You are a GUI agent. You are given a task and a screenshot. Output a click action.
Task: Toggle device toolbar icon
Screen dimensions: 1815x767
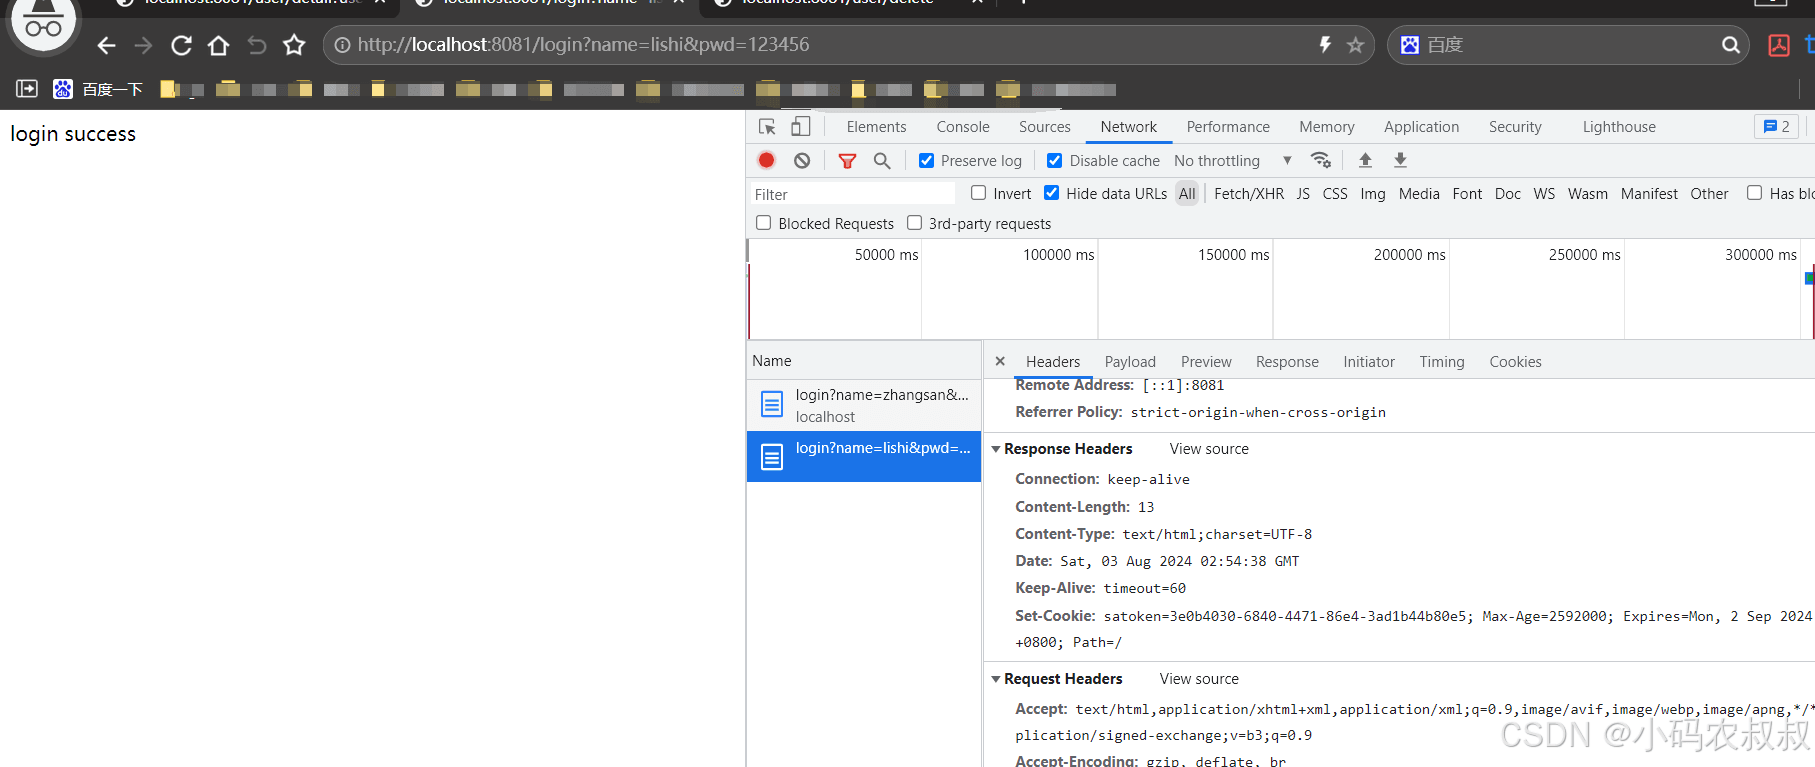tap(801, 126)
